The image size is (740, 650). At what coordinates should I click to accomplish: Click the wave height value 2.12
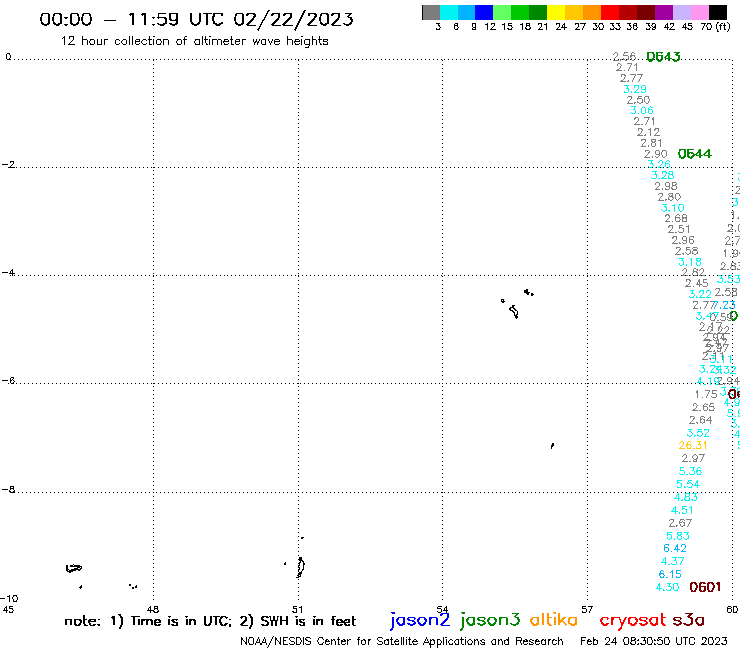648,132
